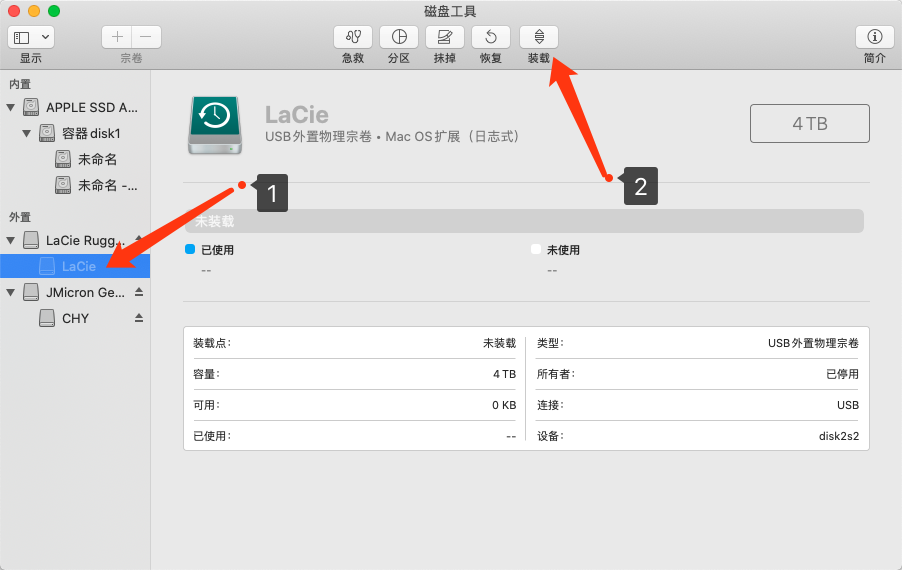
Task: Select the 未命名 -... data volume
Action: (x=75, y=185)
